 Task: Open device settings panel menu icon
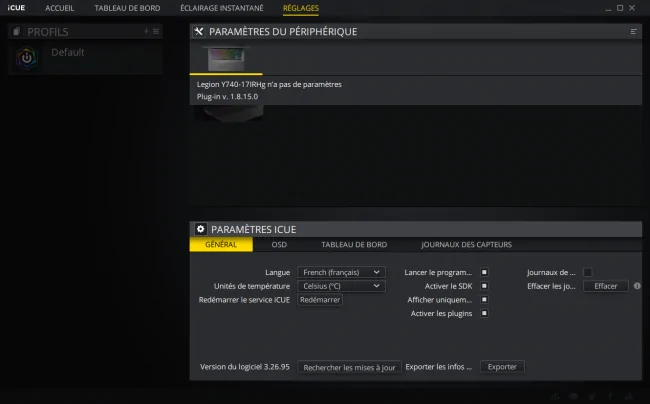coord(633,31)
